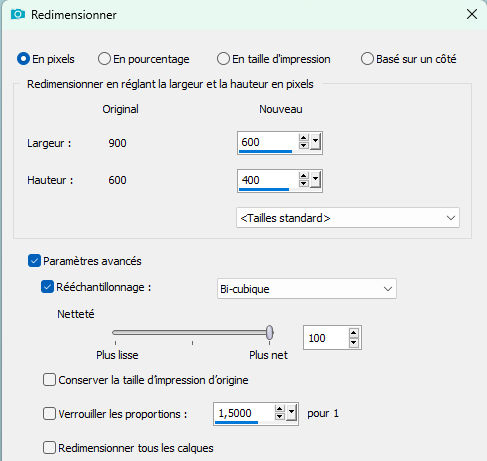Decrease Hauteur with the down arrow

pos(303,184)
